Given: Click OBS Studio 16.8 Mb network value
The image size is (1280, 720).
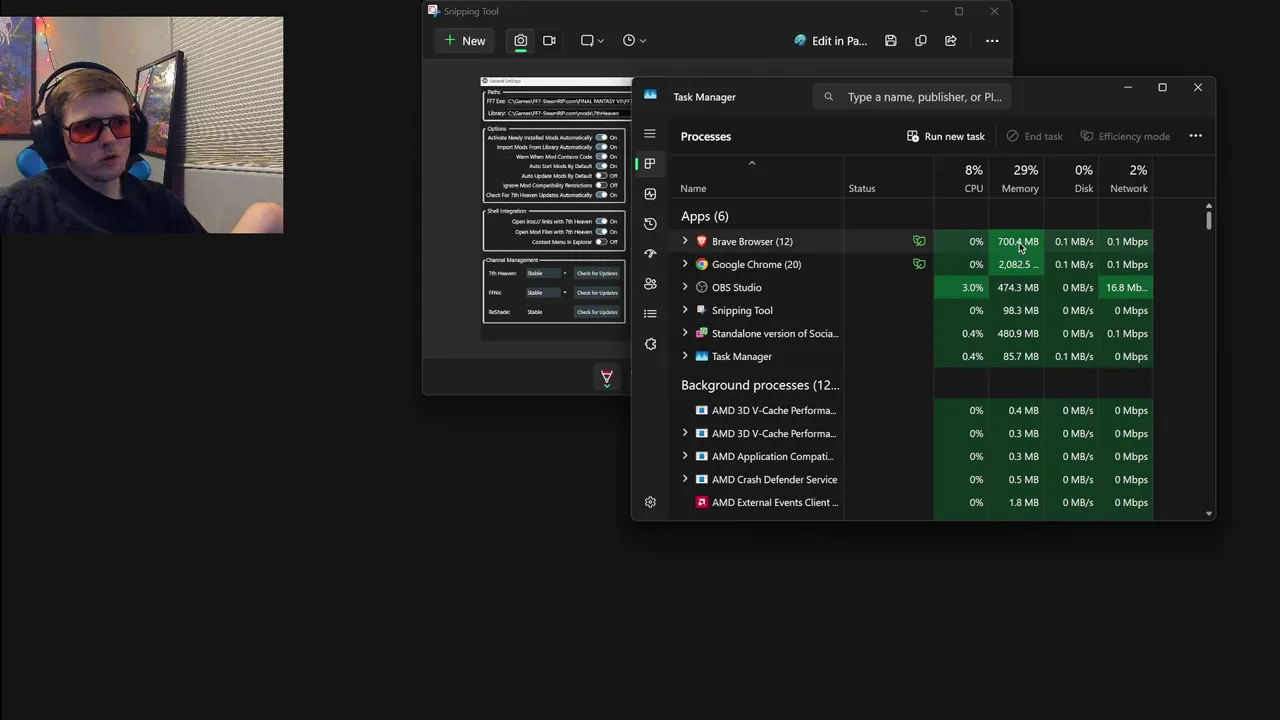Looking at the screenshot, I should (x=1126, y=287).
